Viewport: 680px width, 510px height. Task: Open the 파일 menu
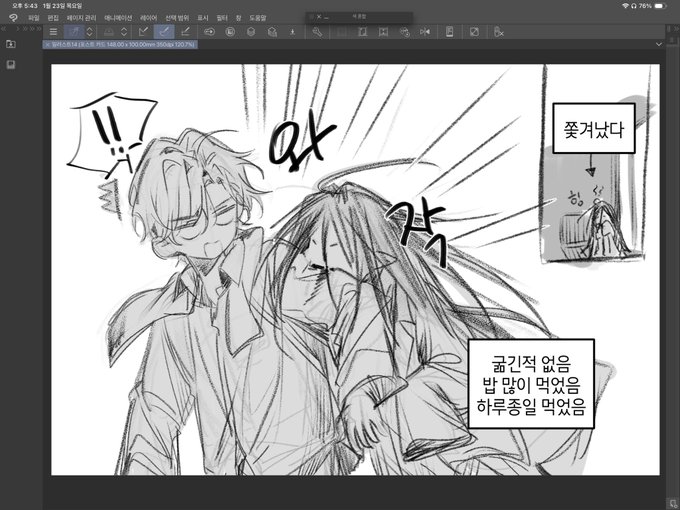point(33,18)
